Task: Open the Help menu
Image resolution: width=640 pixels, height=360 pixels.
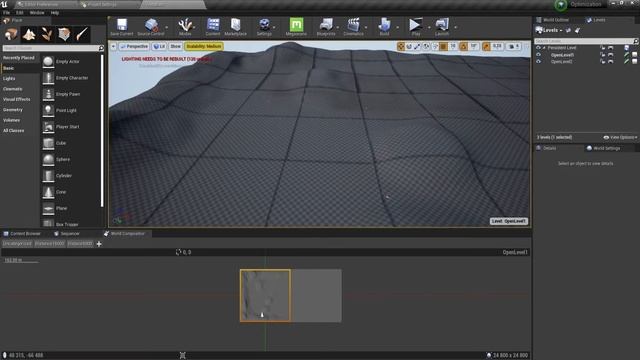Action: click(55, 13)
